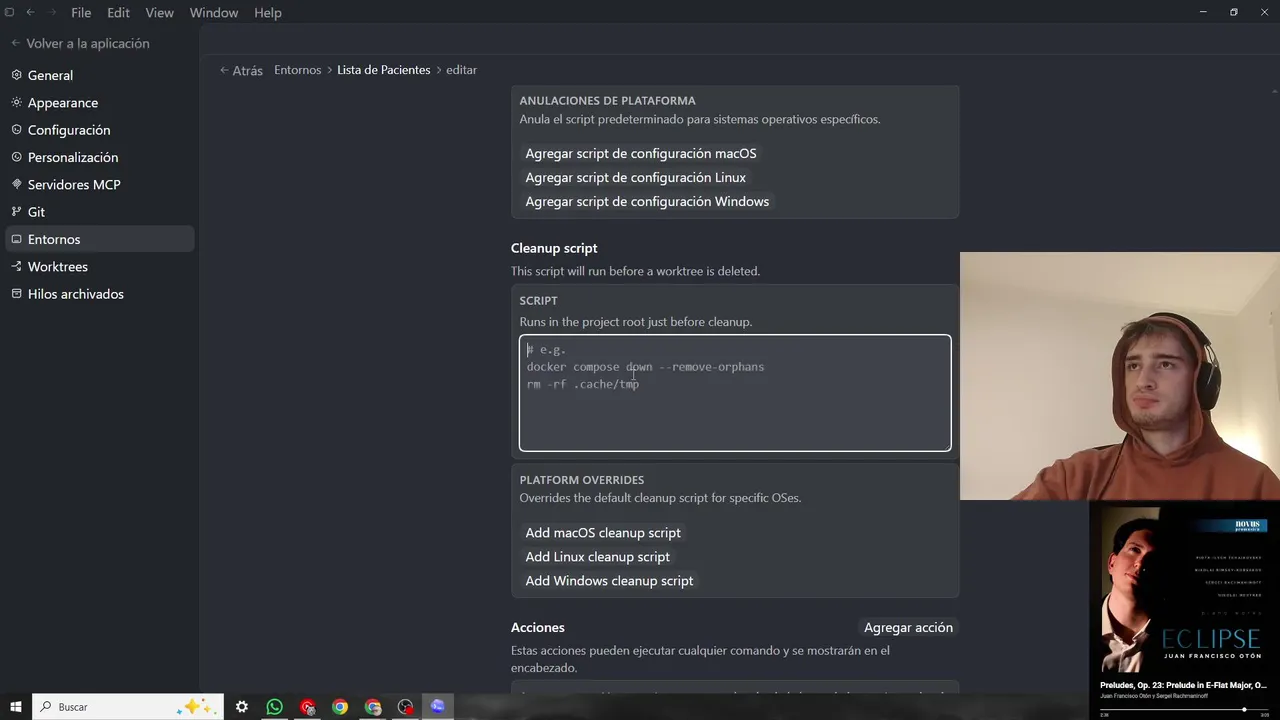Click the General gear icon in sidebar
The image size is (1280, 720).
coord(16,75)
